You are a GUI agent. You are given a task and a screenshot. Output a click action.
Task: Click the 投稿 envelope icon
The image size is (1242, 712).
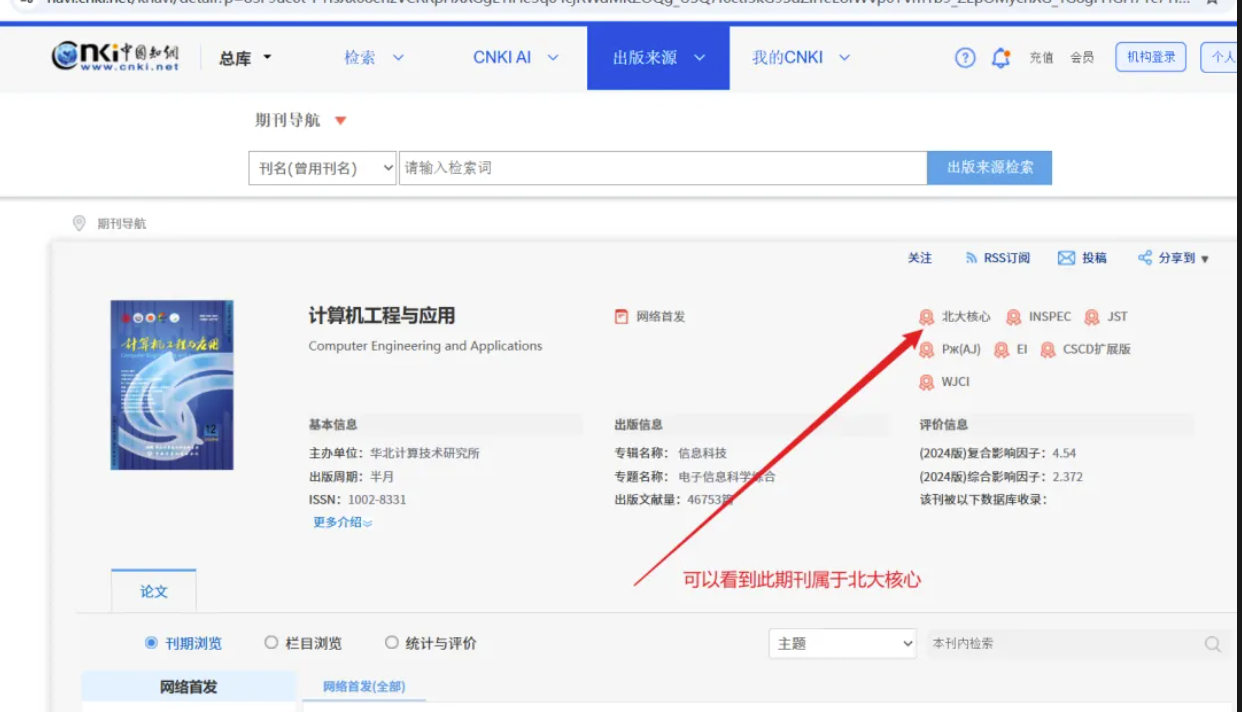(x=1066, y=258)
